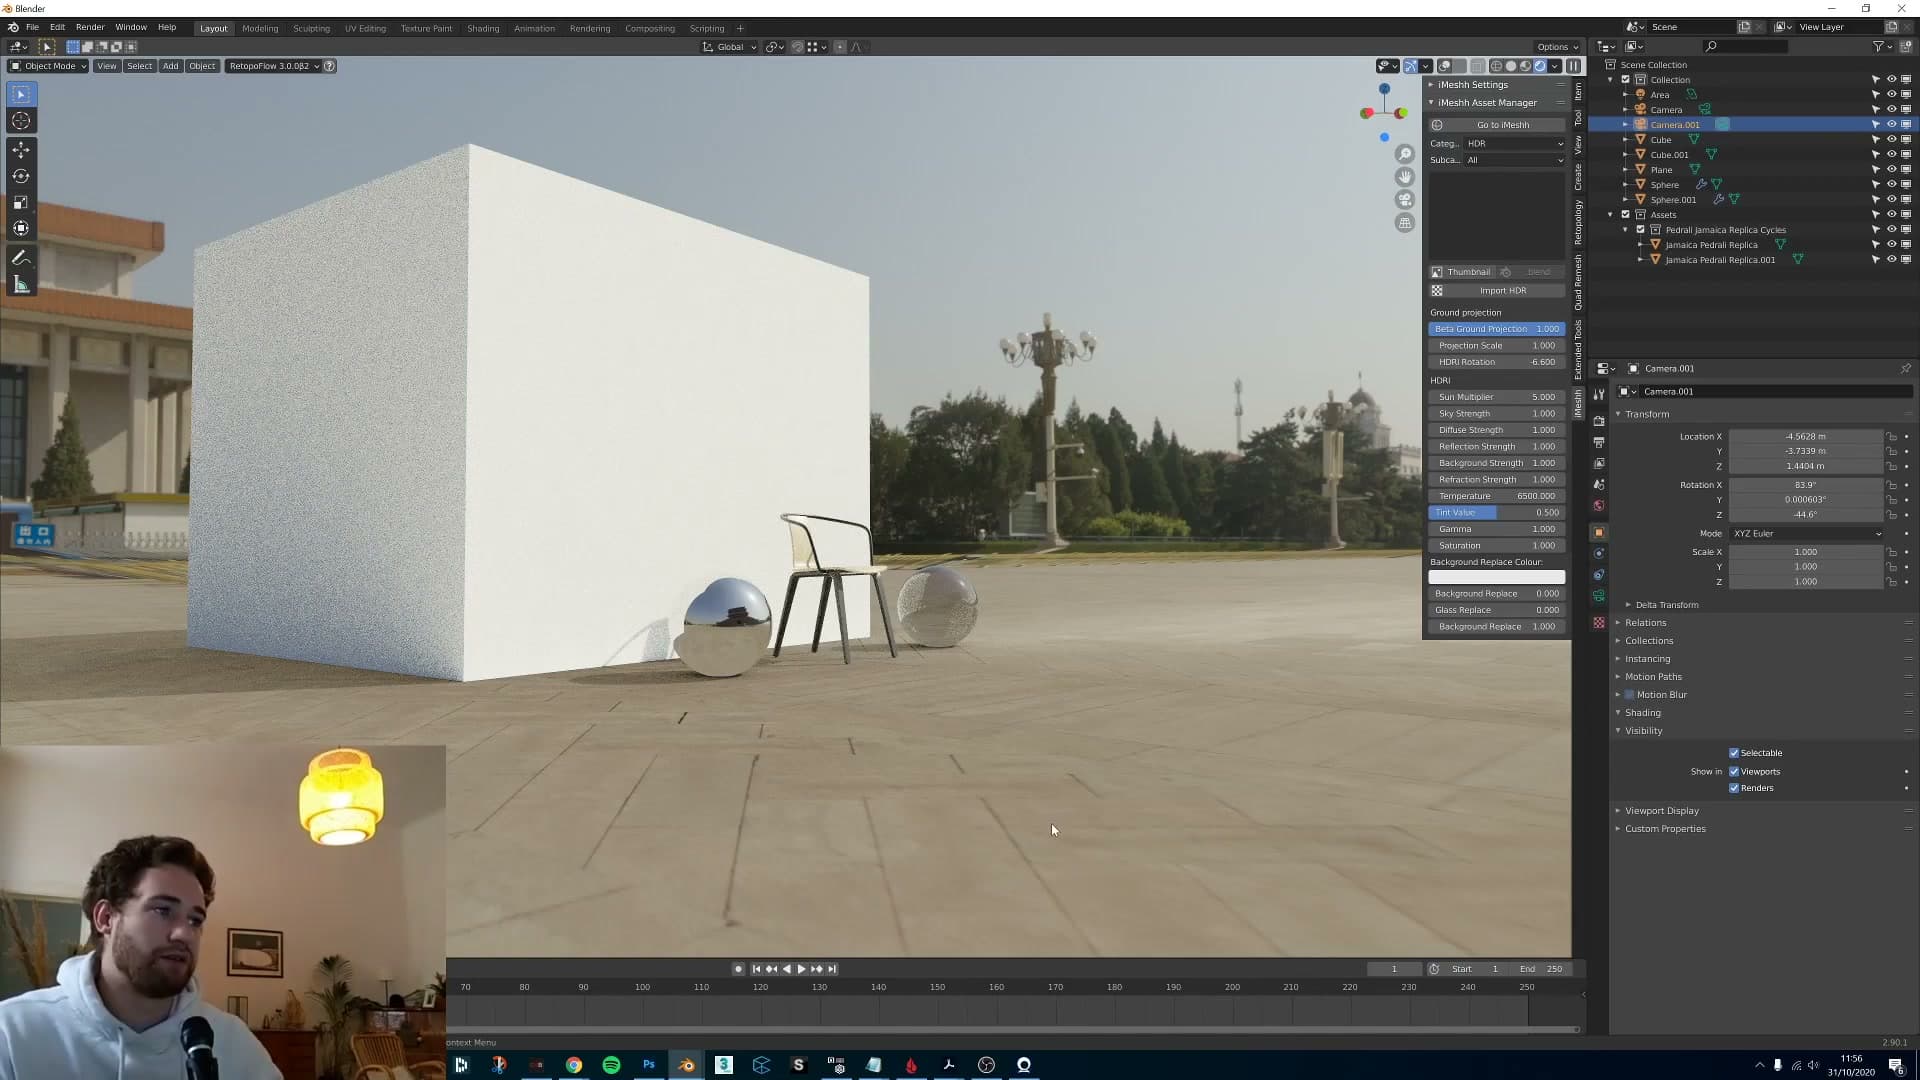Open Photoshop from the taskbar
This screenshot has height=1080, width=1920.
[x=649, y=1065]
